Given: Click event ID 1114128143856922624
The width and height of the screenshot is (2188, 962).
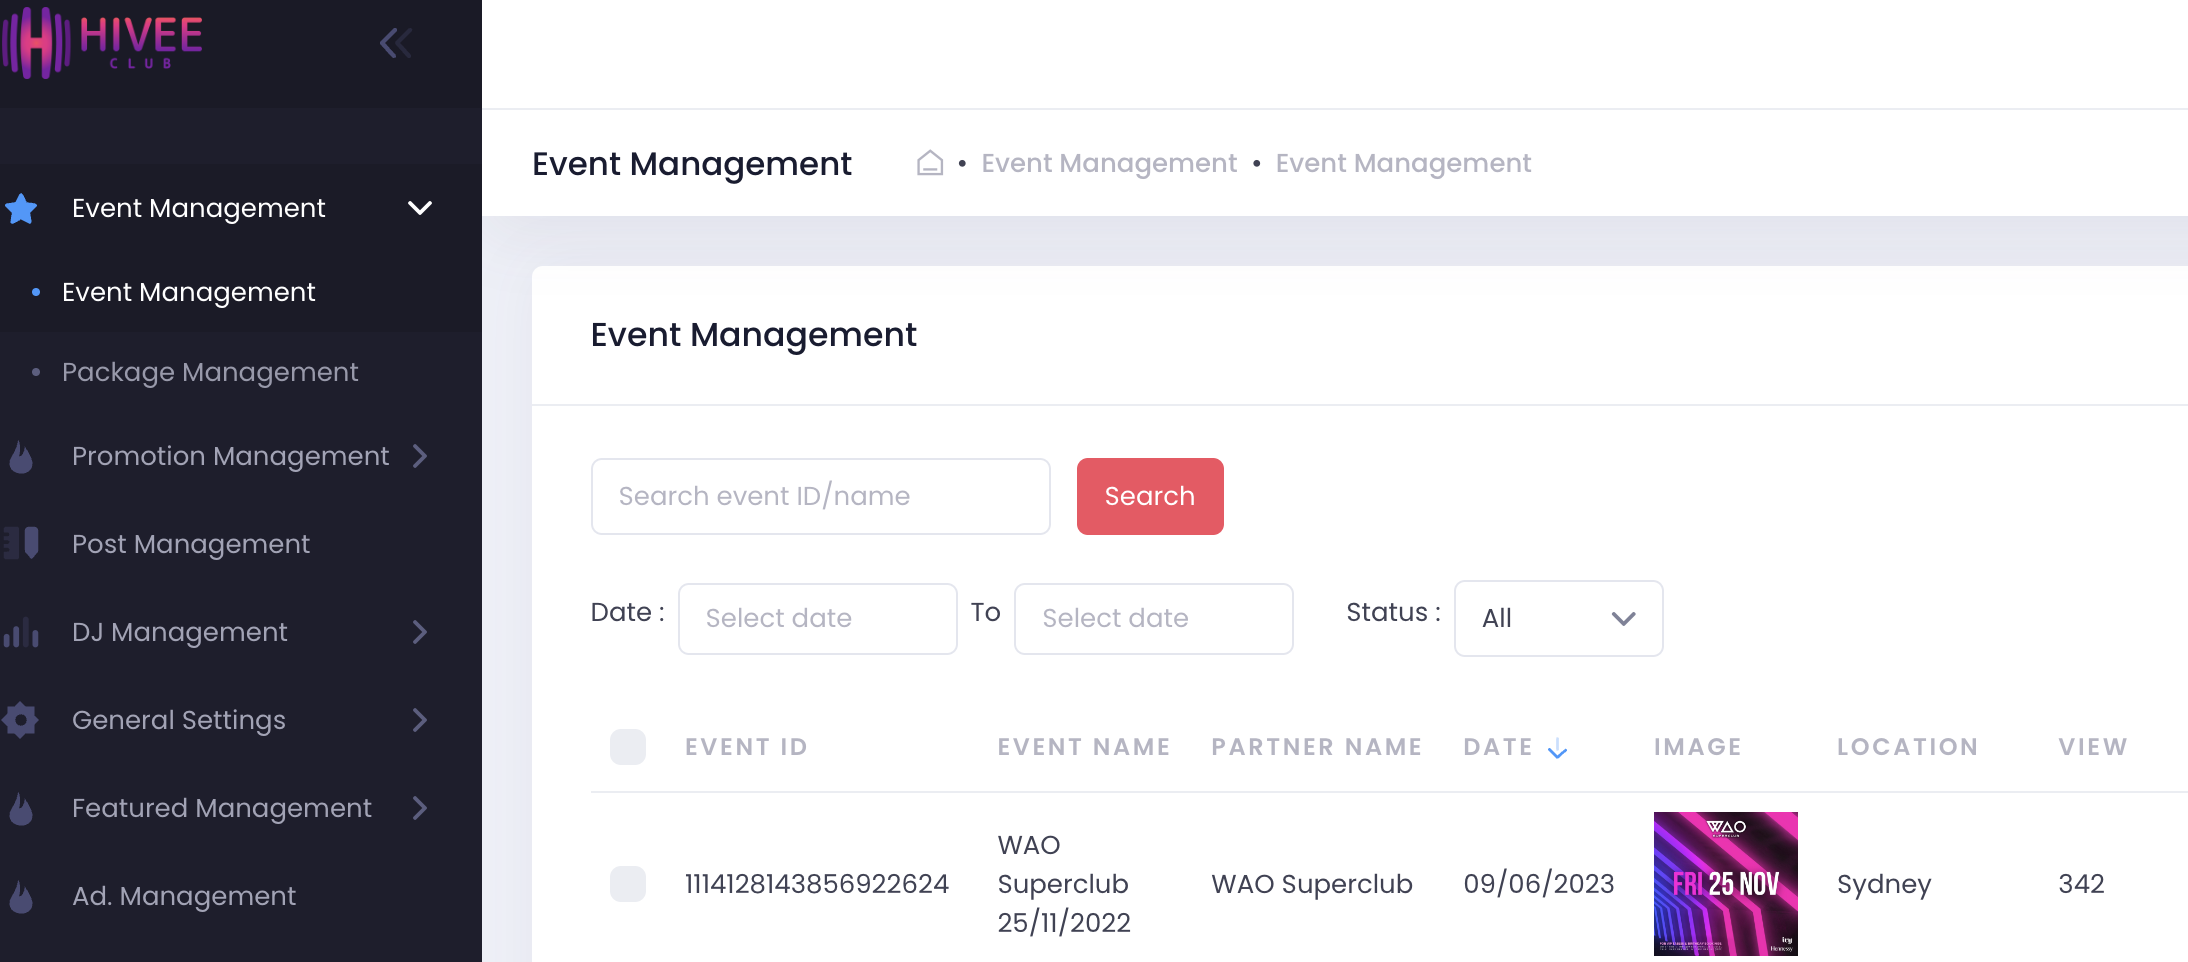Looking at the screenshot, I should [816, 884].
